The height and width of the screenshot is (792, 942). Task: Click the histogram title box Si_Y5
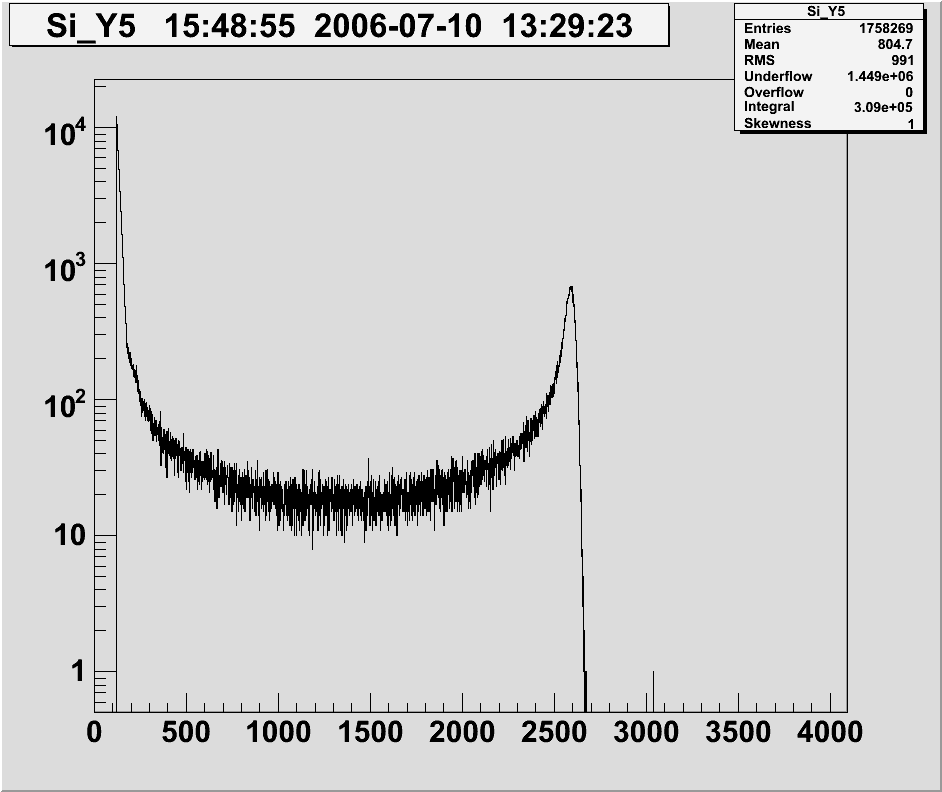pos(338,25)
